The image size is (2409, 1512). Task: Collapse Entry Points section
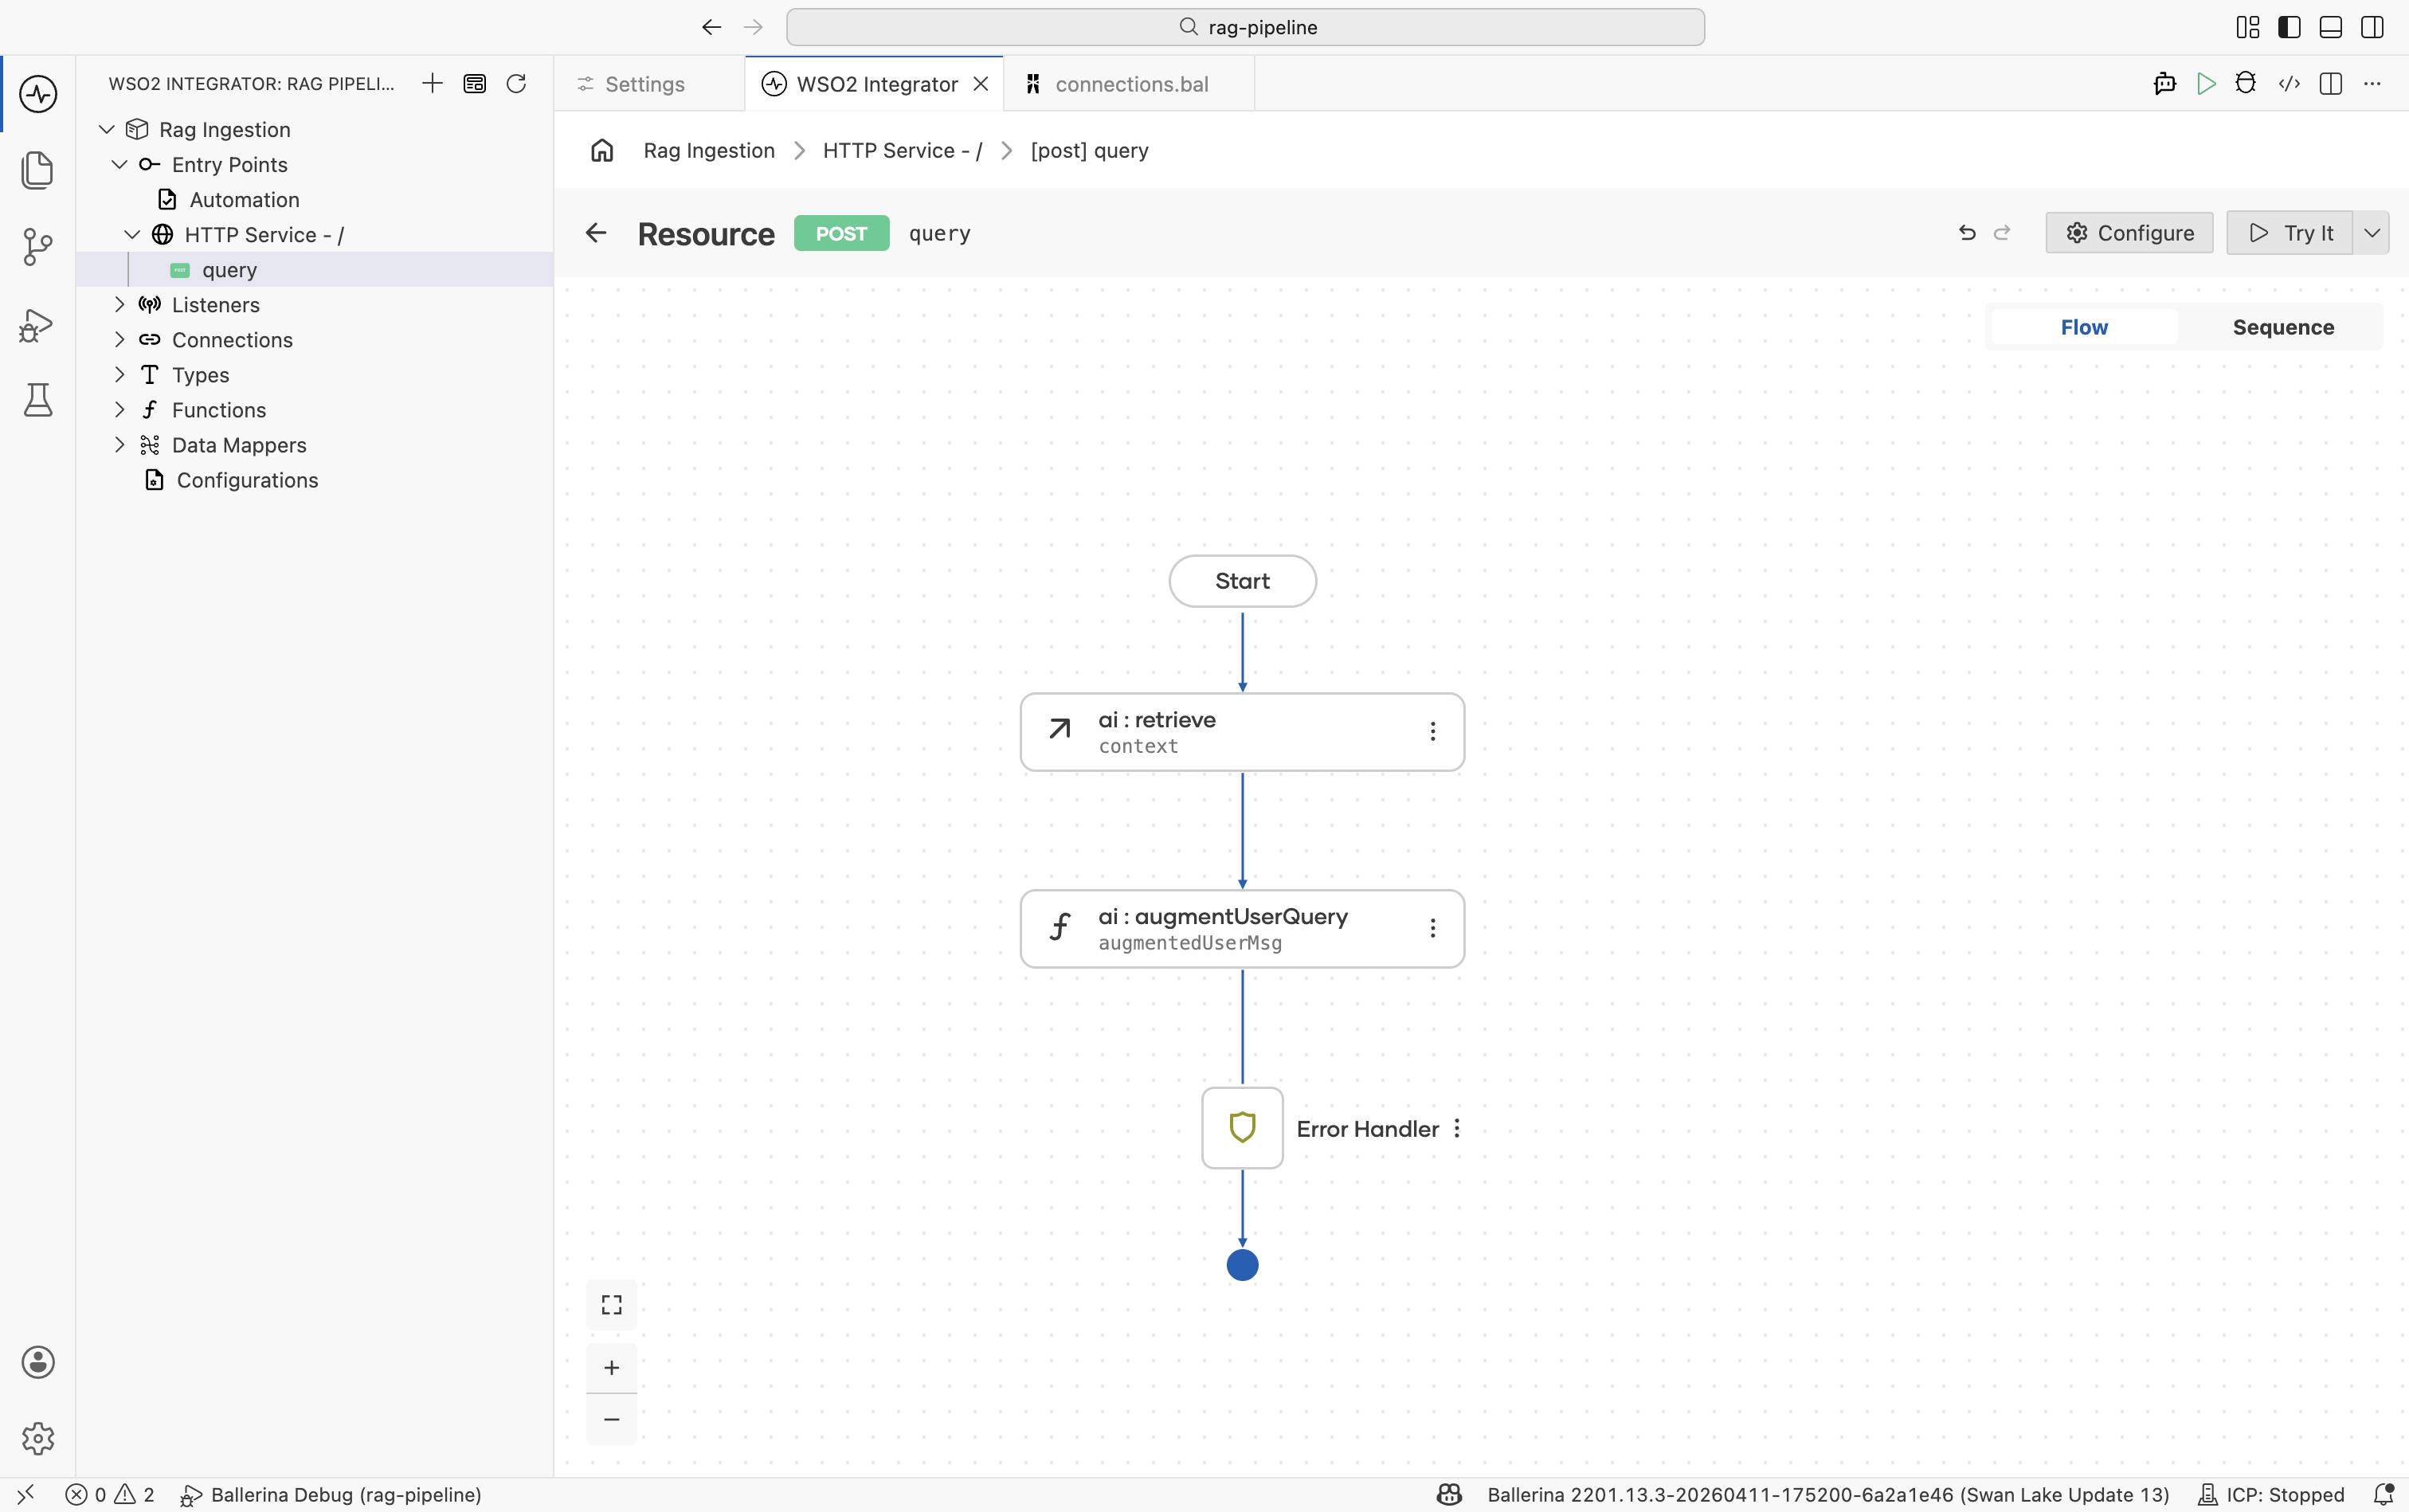point(120,165)
